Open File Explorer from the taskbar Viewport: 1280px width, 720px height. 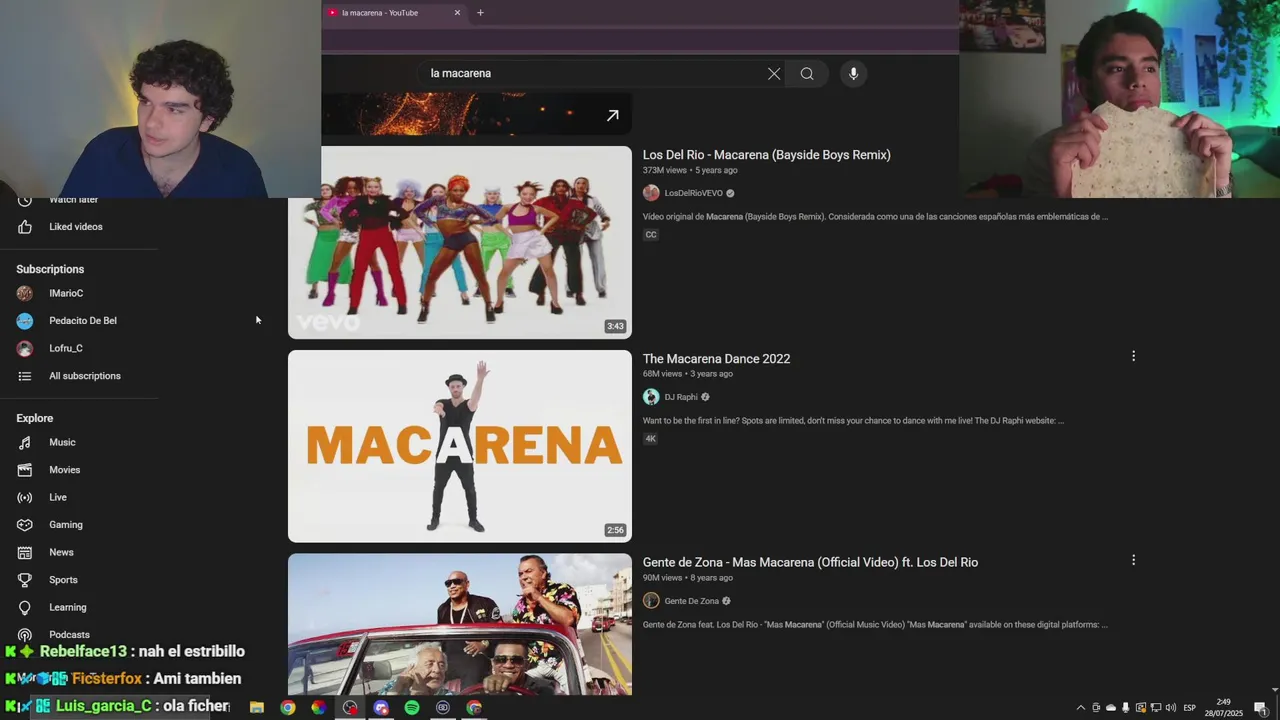point(257,707)
